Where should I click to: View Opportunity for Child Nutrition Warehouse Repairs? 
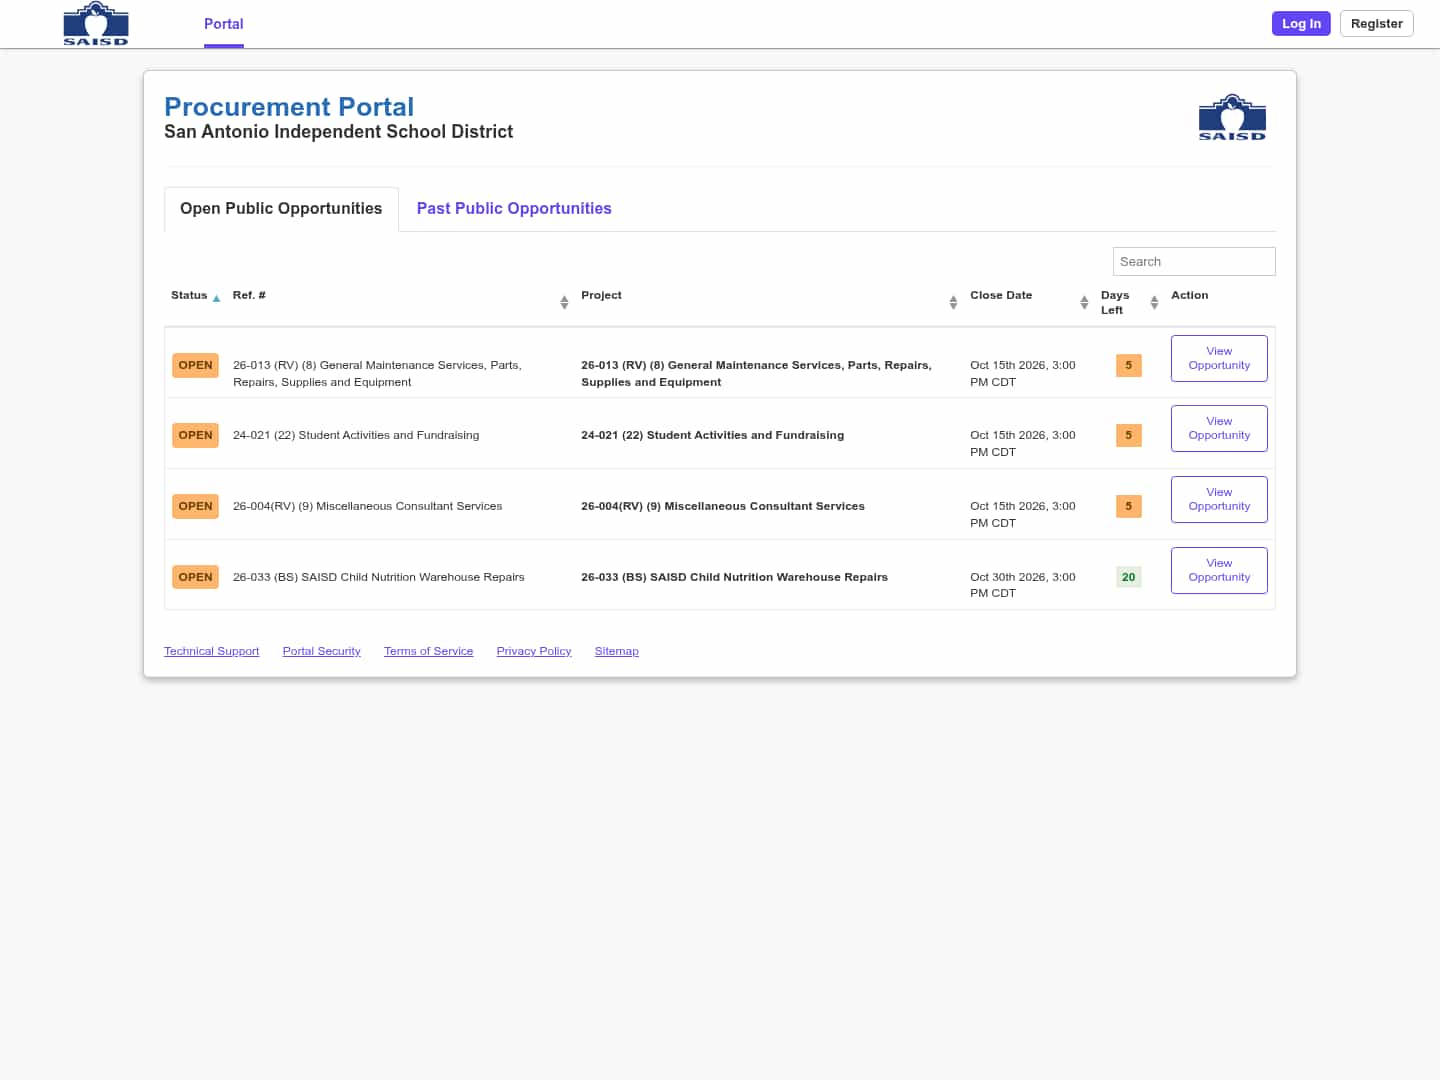[x=1219, y=570]
